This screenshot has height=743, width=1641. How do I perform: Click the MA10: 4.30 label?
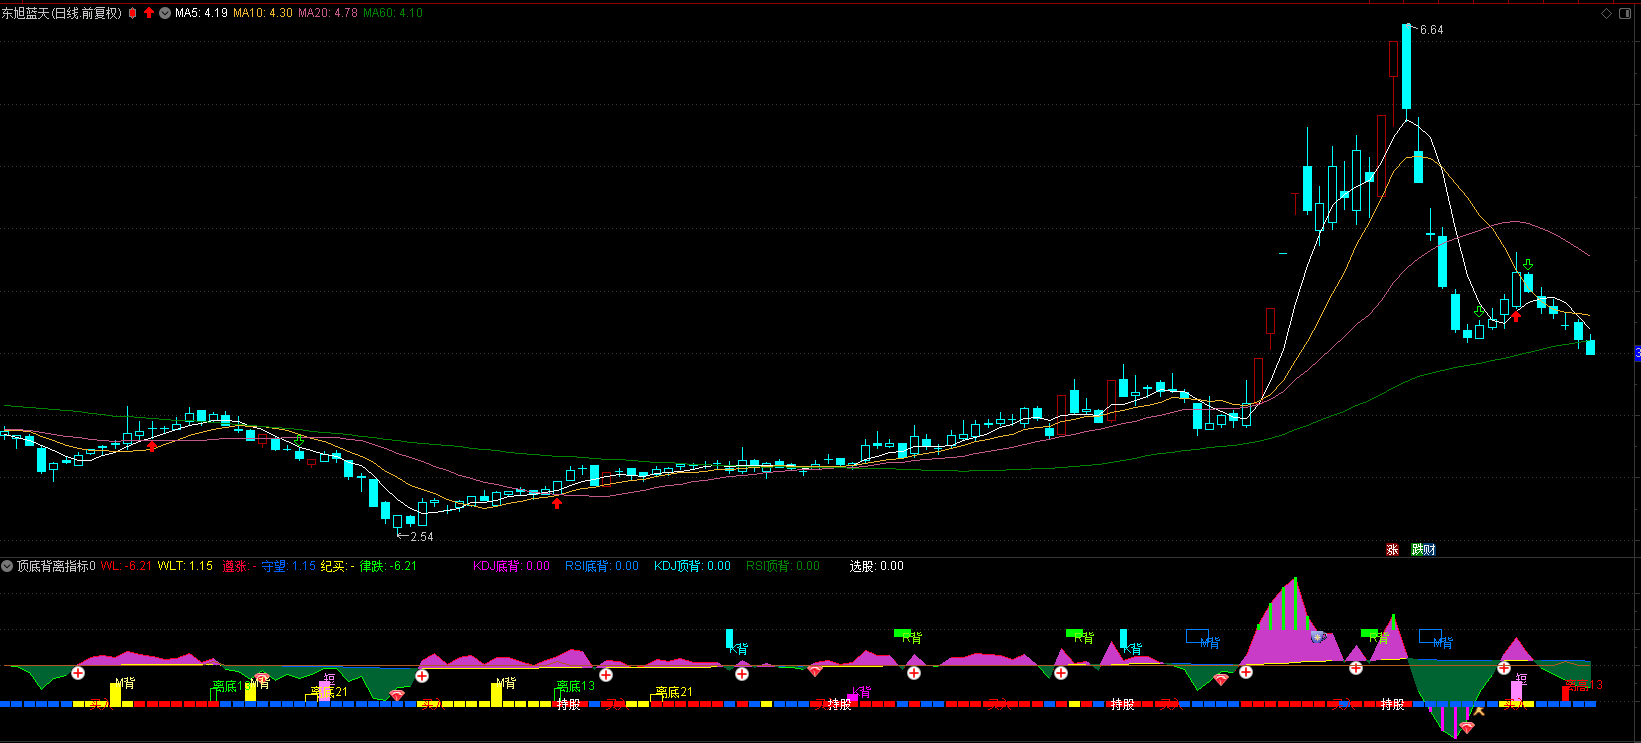[x=263, y=13]
